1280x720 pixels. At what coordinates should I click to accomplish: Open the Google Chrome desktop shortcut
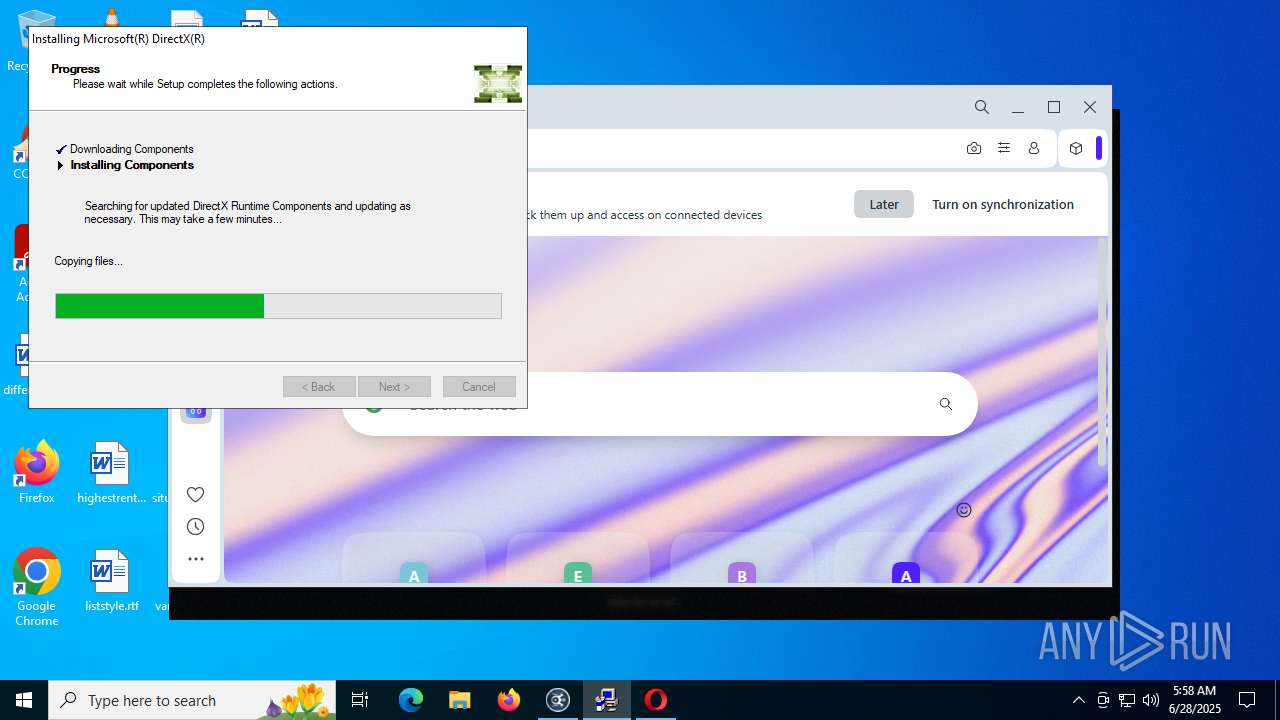[x=36, y=588]
